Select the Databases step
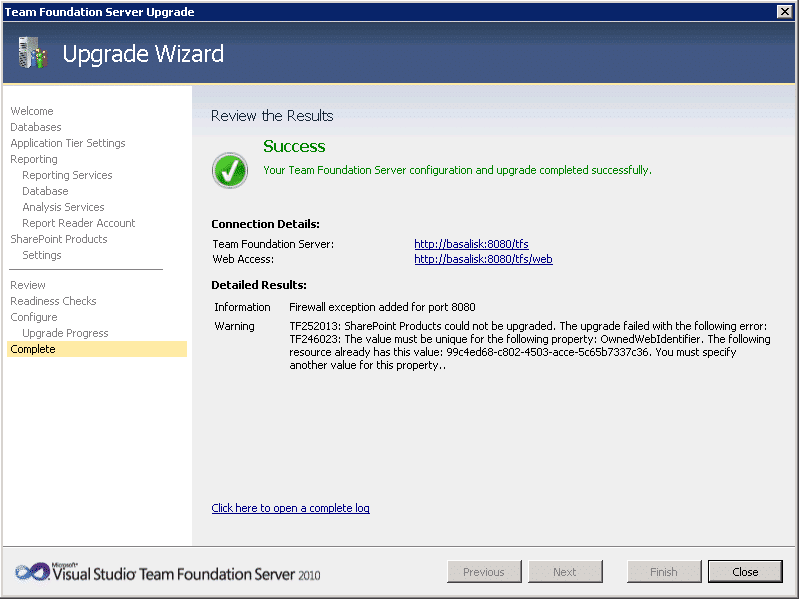This screenshot has height=599, width=799. (x=36, y=127)
